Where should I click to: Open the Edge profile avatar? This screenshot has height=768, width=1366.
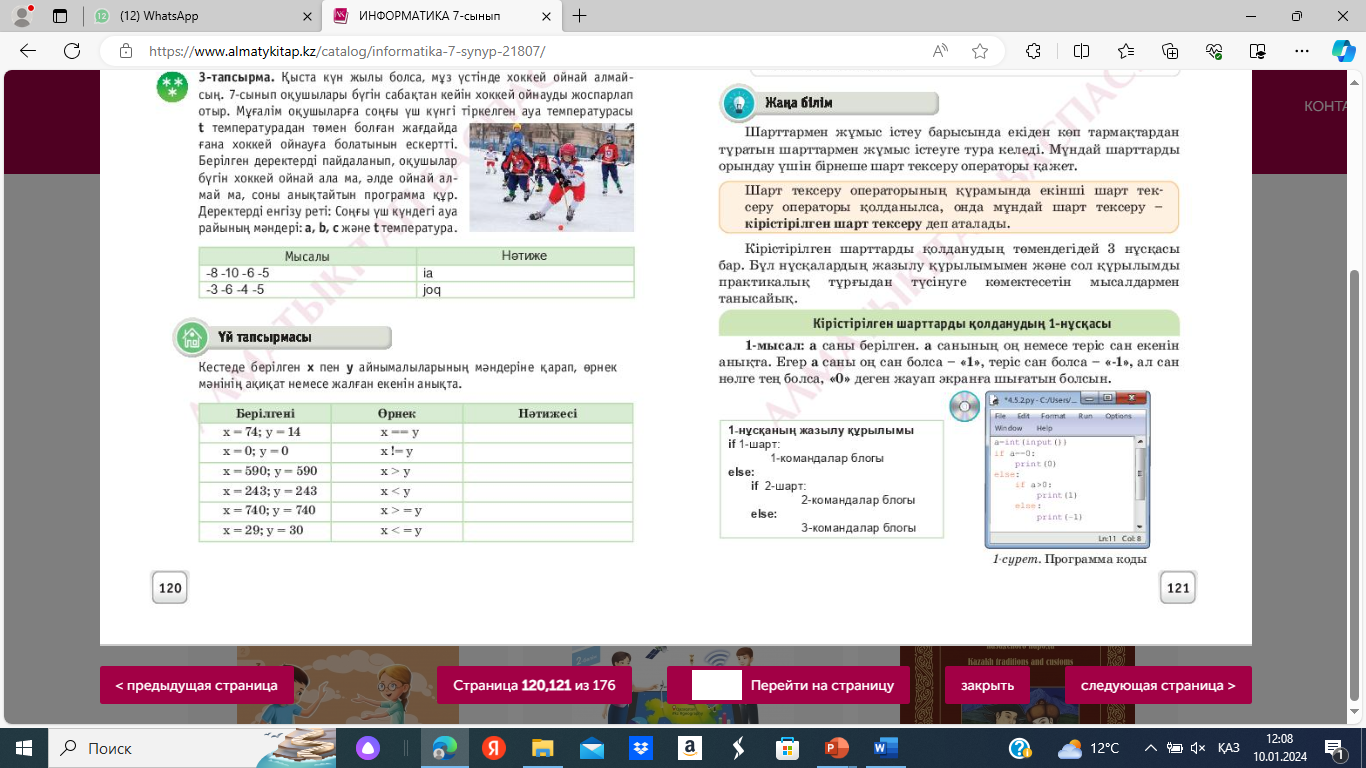click(22, 16)
